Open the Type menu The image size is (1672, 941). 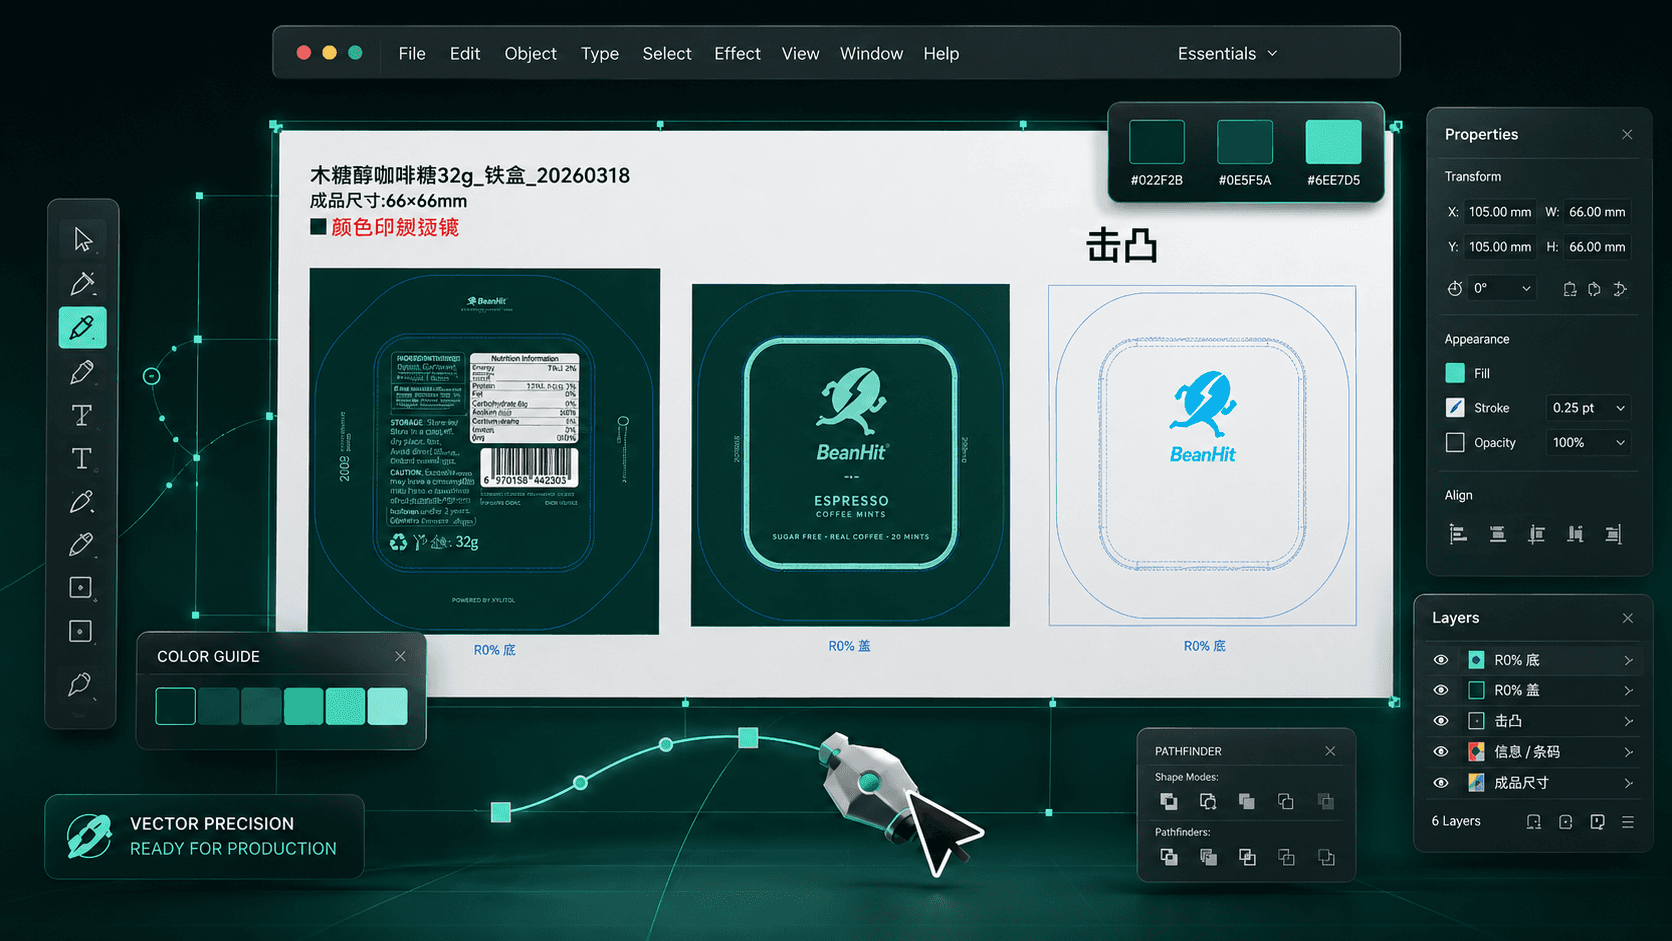(x=600, y=53)
